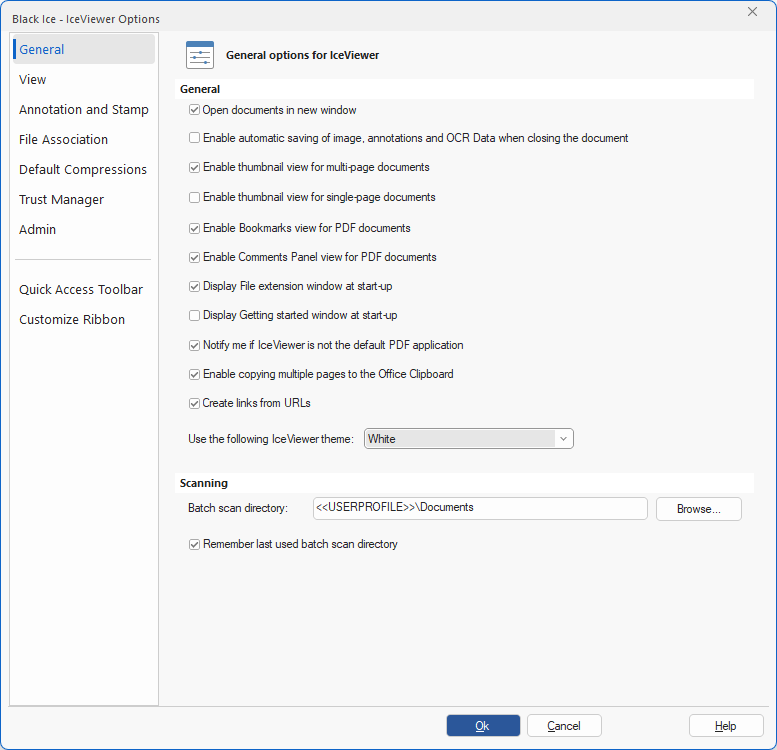Enable automatic saving when closing document
This screenshot has width=777, height=750.
click(x=195, y=138)
